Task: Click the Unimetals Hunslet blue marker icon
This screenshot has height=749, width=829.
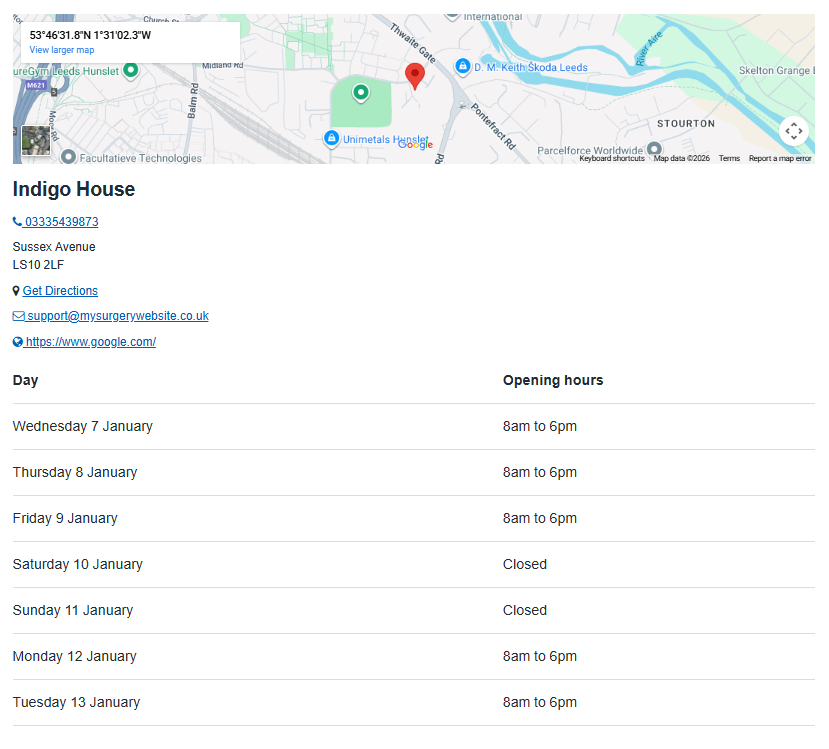Action: pyautogui.click(x=331, y=138)
